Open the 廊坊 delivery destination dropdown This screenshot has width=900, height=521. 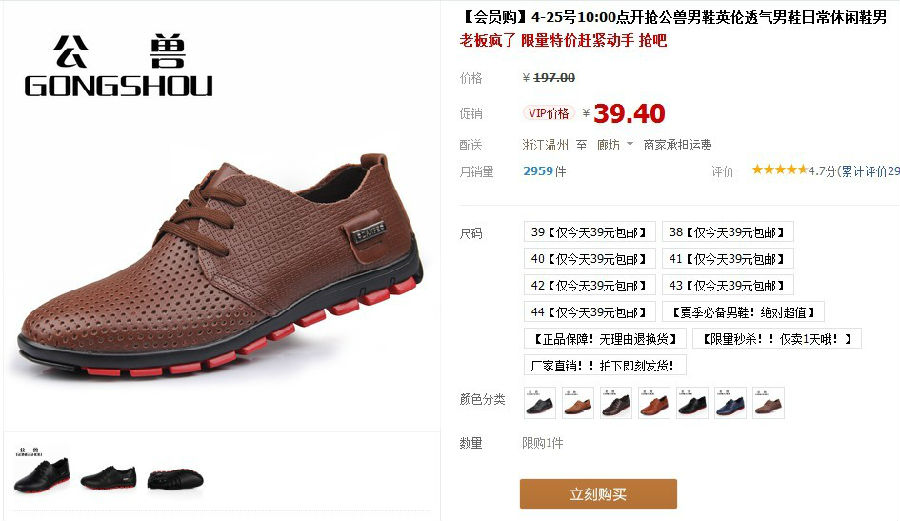point(615,145)
